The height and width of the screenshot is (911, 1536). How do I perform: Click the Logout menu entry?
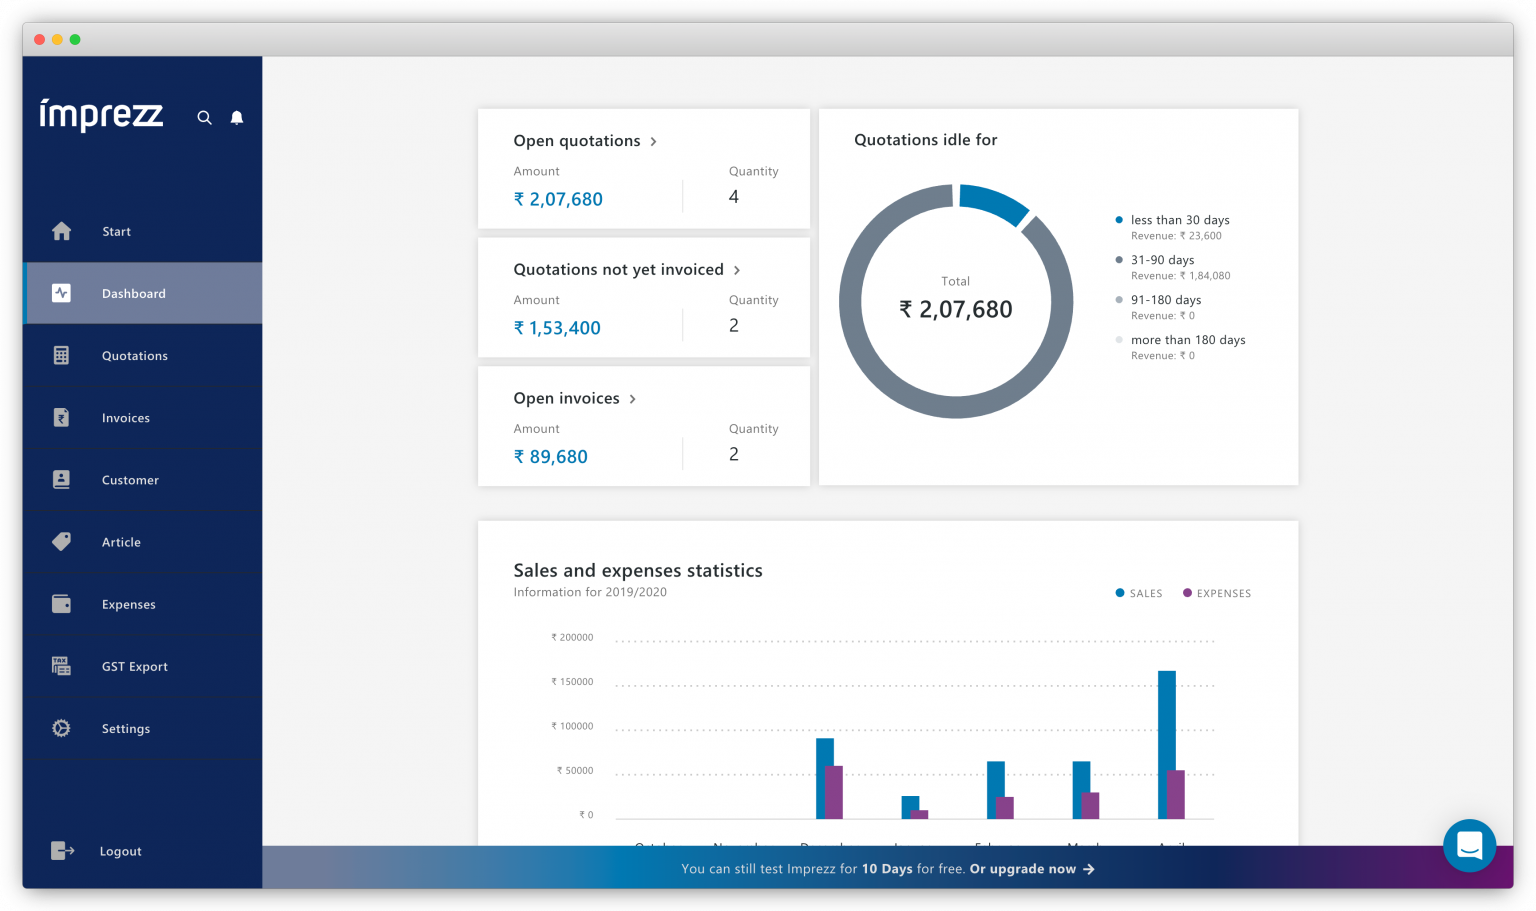(120, 851)
